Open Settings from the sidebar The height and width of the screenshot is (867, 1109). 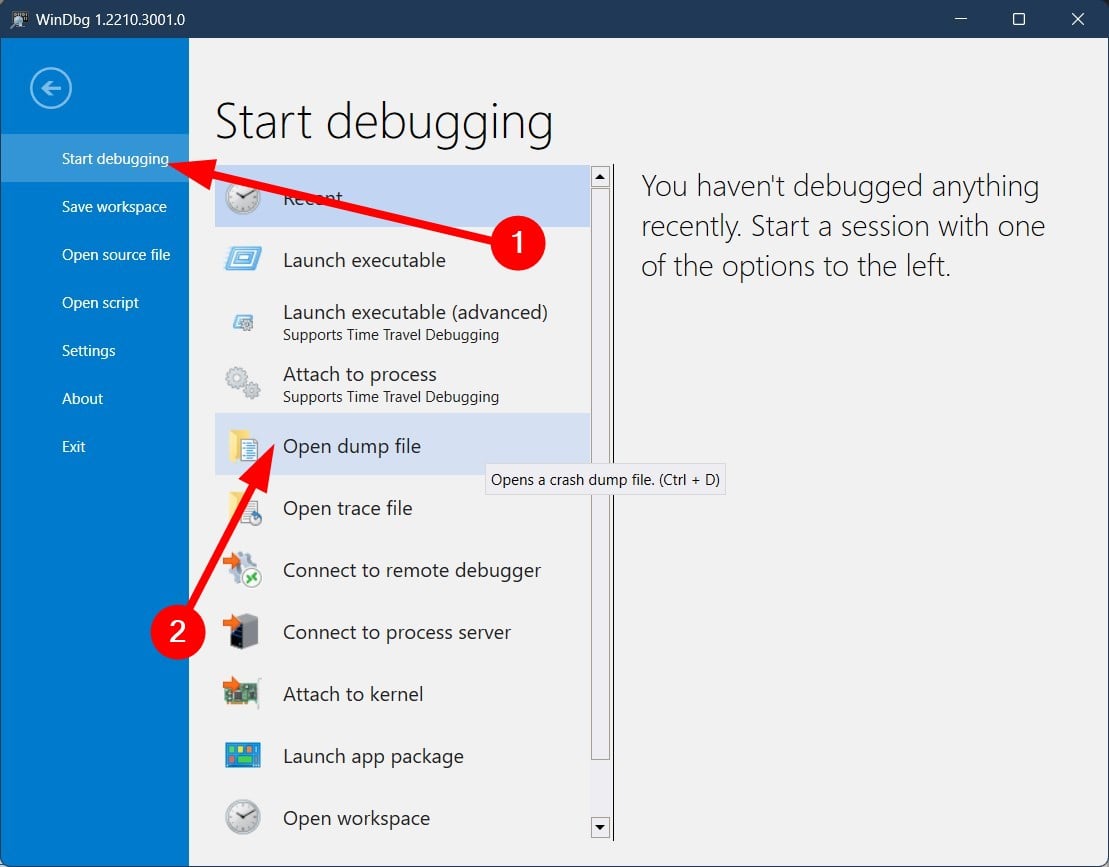95,351
